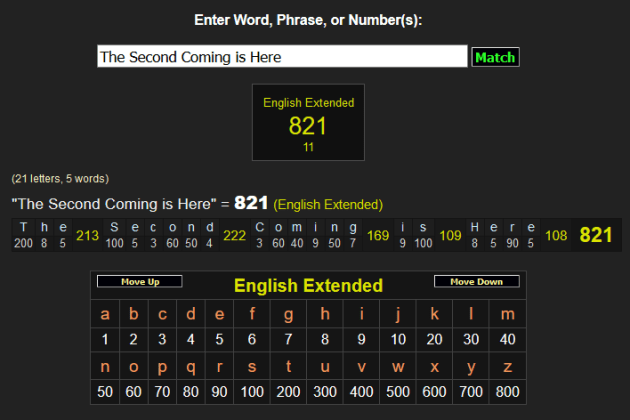This screenshot has height=420, width=630.
Task: Click the phrase input text field
Action: click(282, 57)
